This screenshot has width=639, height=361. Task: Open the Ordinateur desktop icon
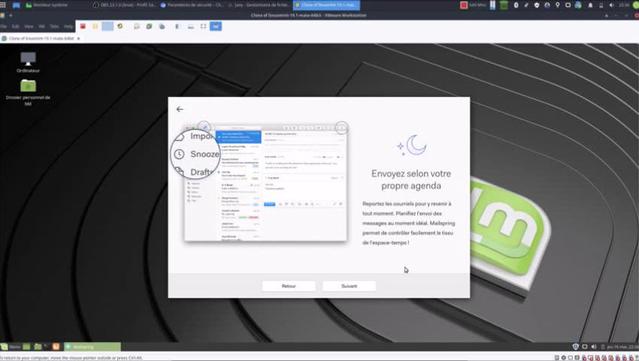[x=28, y=62]
